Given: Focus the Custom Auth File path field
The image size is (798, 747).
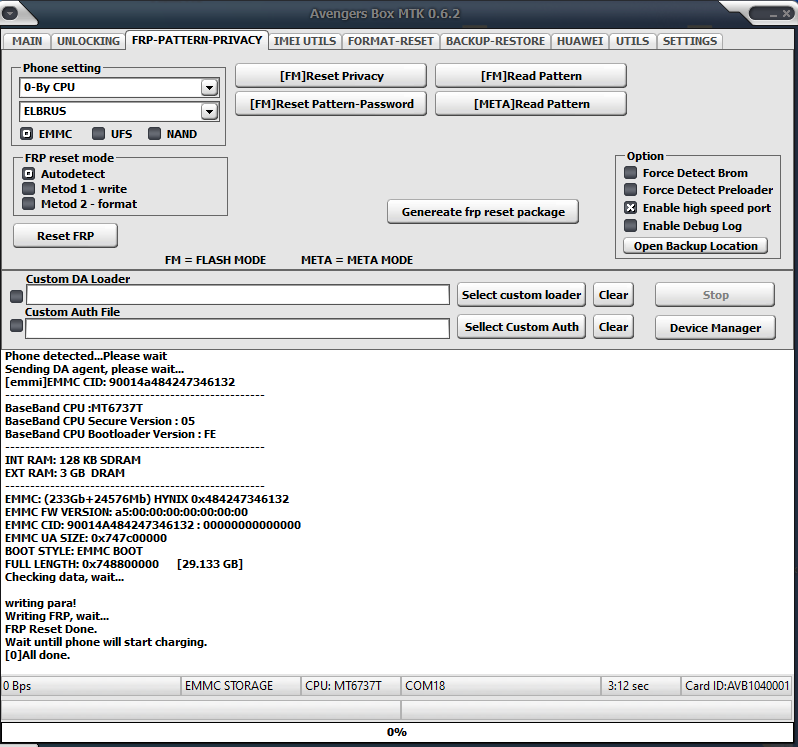Looking at the screenshot, I should pyautogui.click(x=238, y=328).
